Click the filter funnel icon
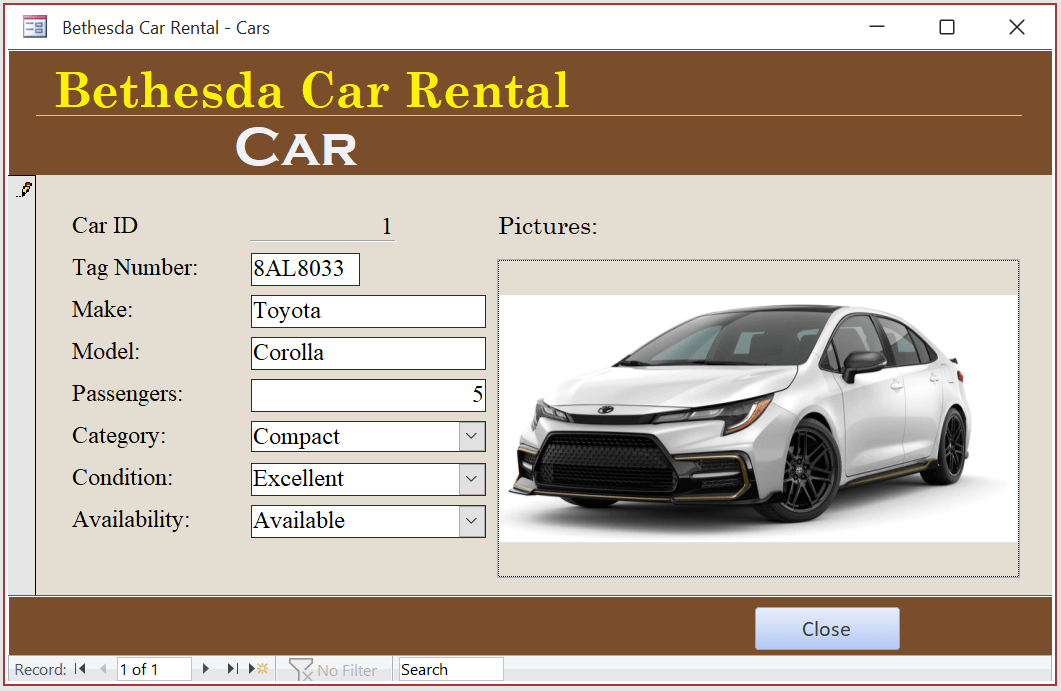Viewport: 1061px width, 691px height. [x=301, y=669]
